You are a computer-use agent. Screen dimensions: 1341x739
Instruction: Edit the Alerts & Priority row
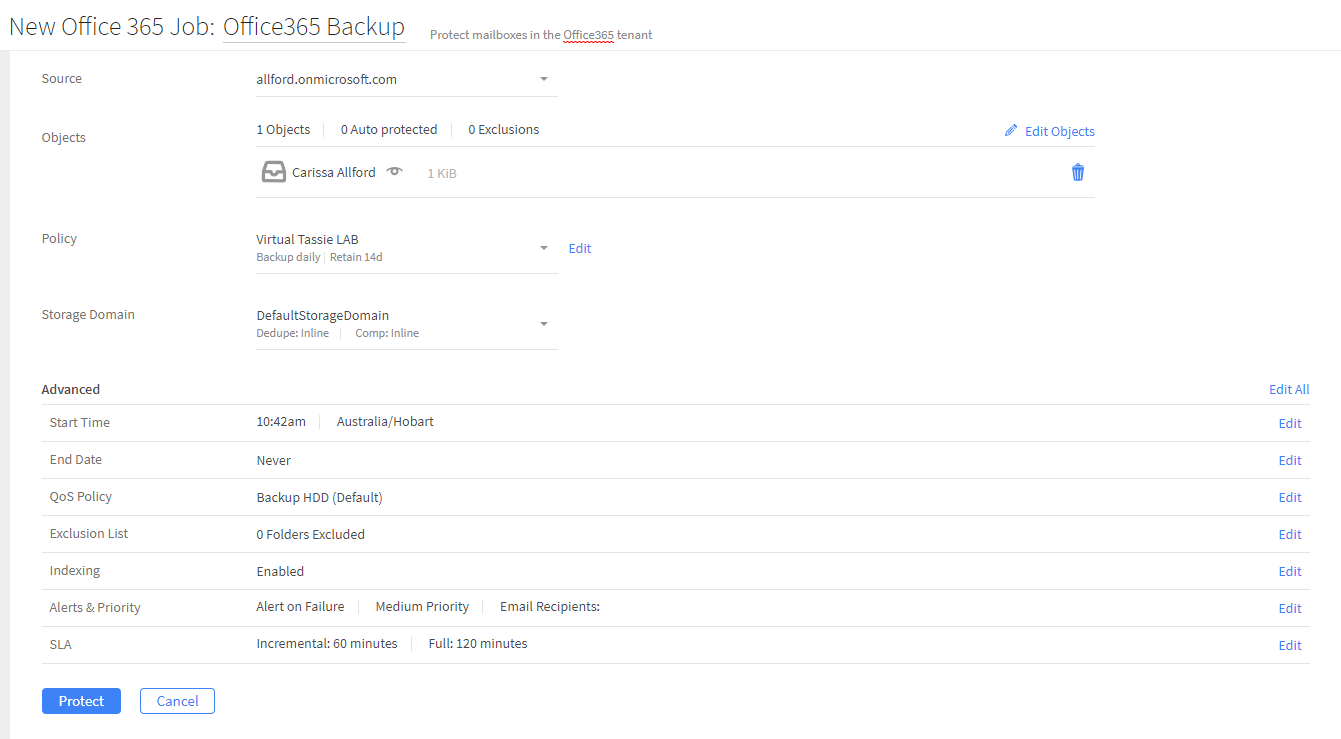(x=1290, y=608)
